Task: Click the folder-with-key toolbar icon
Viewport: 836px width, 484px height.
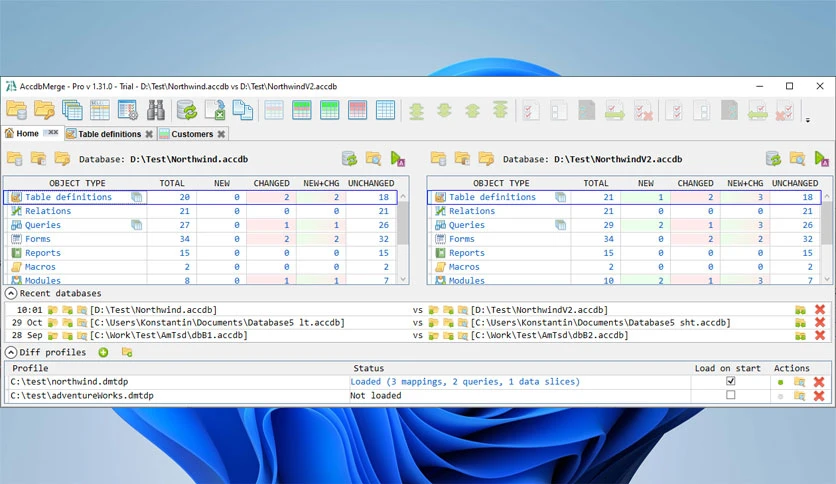Action: tap(44, 110)
